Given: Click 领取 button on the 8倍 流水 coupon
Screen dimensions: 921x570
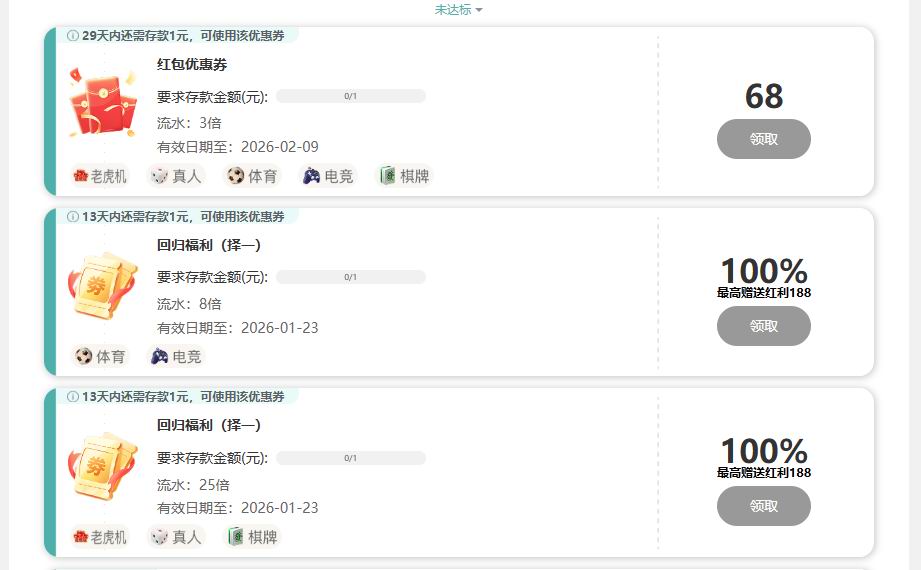Looking at the screenshot, I should coord(764,326).
